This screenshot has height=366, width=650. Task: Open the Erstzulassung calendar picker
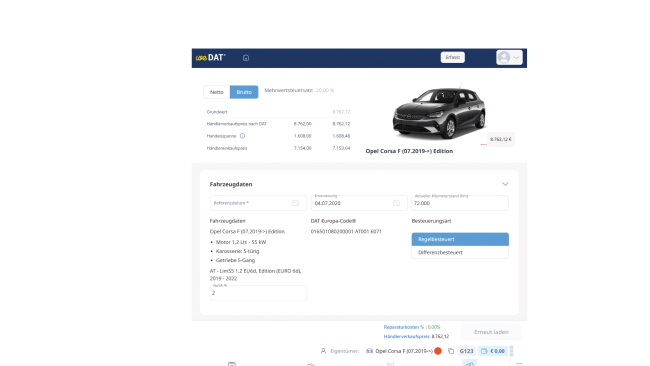pos(396,203)
